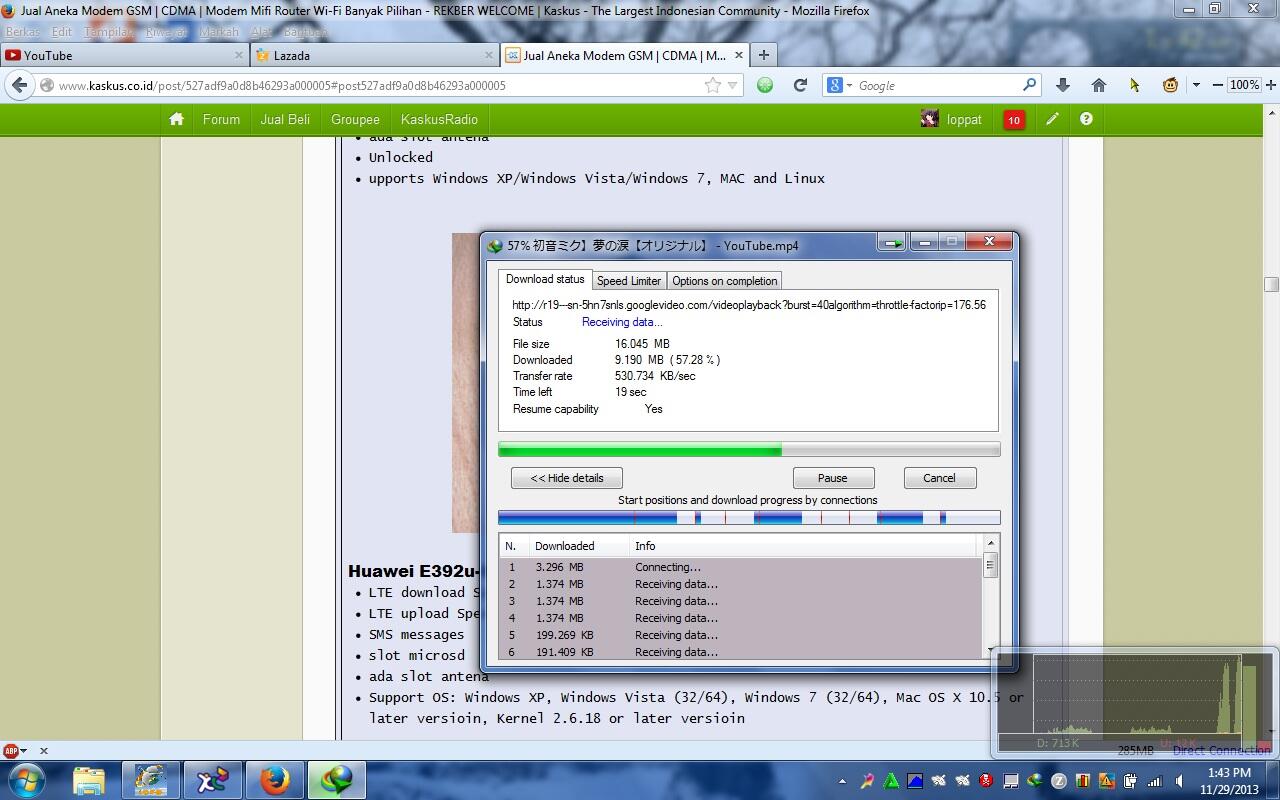Click the Internet Download Manager taskbar icon
The image size is (1280, 800).
[x=336, y=780]
